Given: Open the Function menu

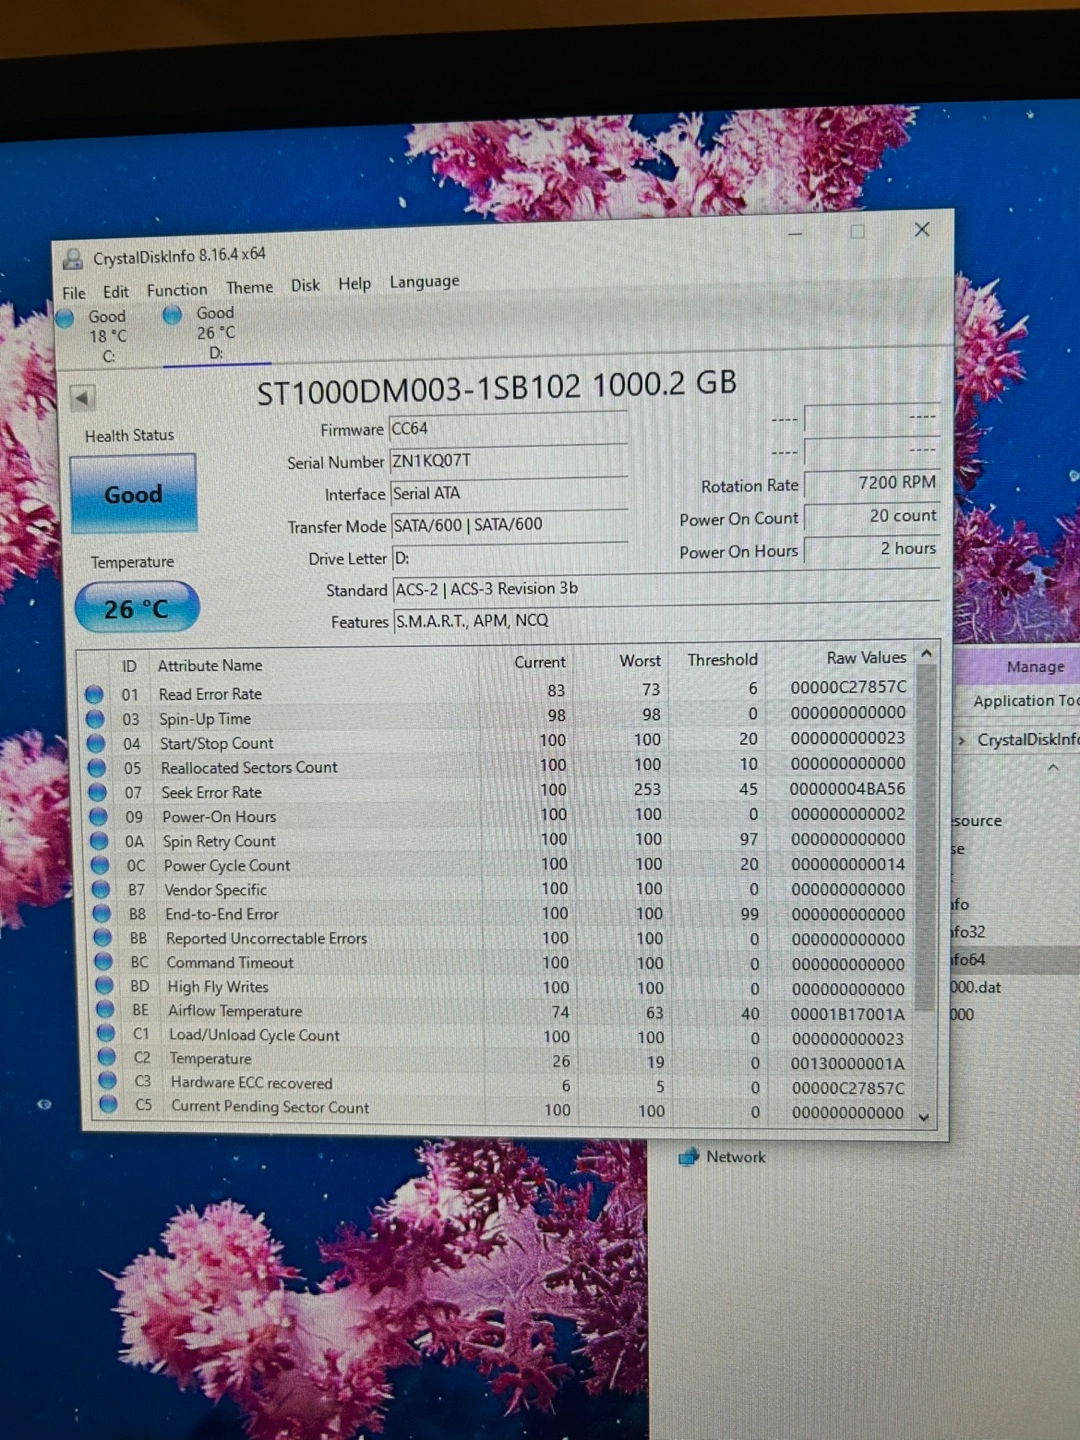Looking at the screenshot, I should click(177, 290).
